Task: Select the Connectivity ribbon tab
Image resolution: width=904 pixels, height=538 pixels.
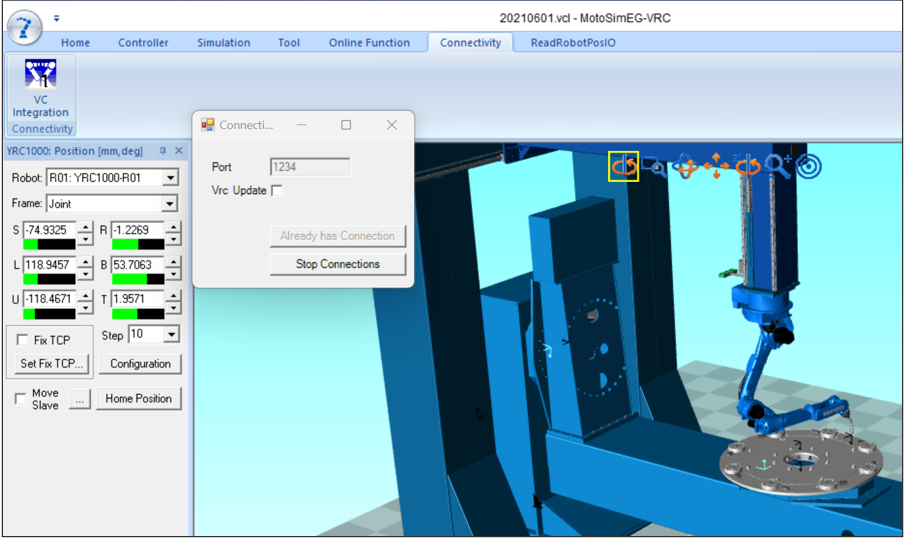Action: 470,43
